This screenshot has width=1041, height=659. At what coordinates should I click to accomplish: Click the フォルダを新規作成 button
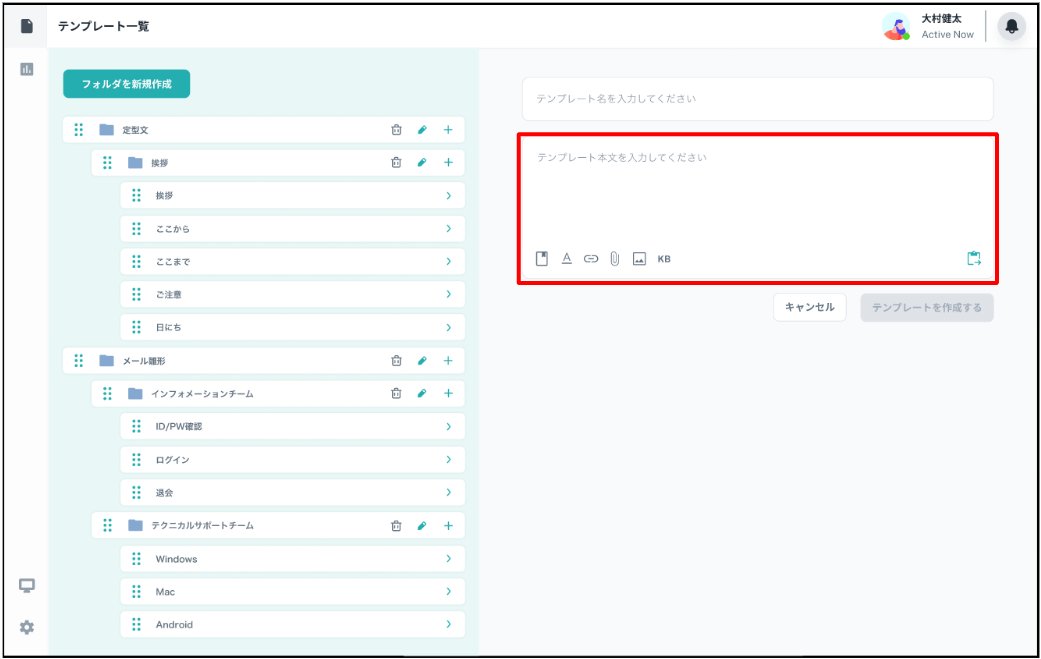126,84
